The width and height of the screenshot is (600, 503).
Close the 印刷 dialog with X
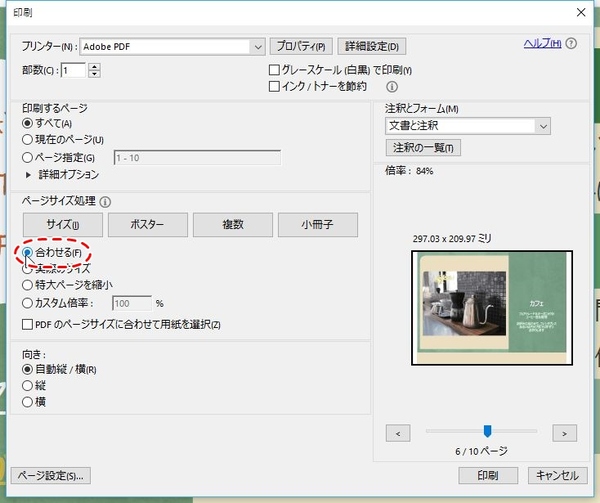581,12
